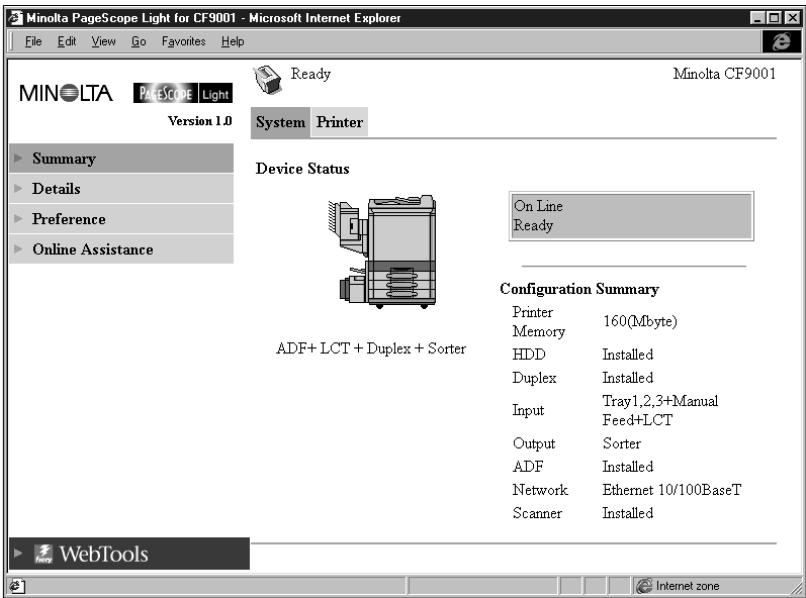This screenshot has height=598, width=806.
Task: Click the Ethernet 10/100BaseT value
Action: tap(672, 490)
